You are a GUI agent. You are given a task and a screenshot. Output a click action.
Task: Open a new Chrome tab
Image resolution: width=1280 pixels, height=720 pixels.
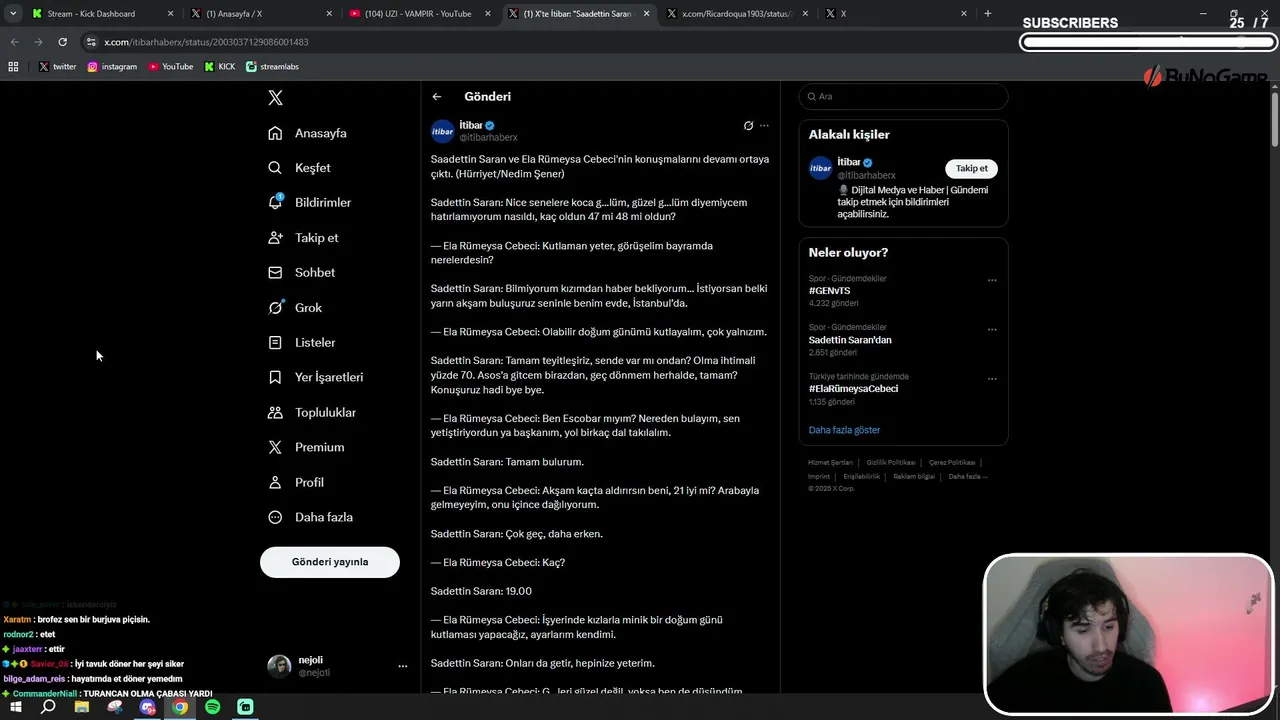pyautogui.click(x=988, y=14)
